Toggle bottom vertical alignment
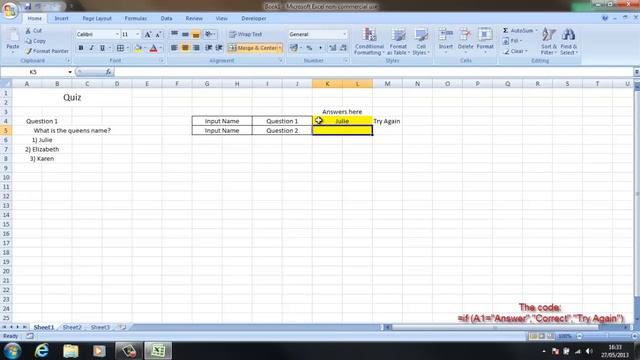The image size is (640, 360). [196, 34]
